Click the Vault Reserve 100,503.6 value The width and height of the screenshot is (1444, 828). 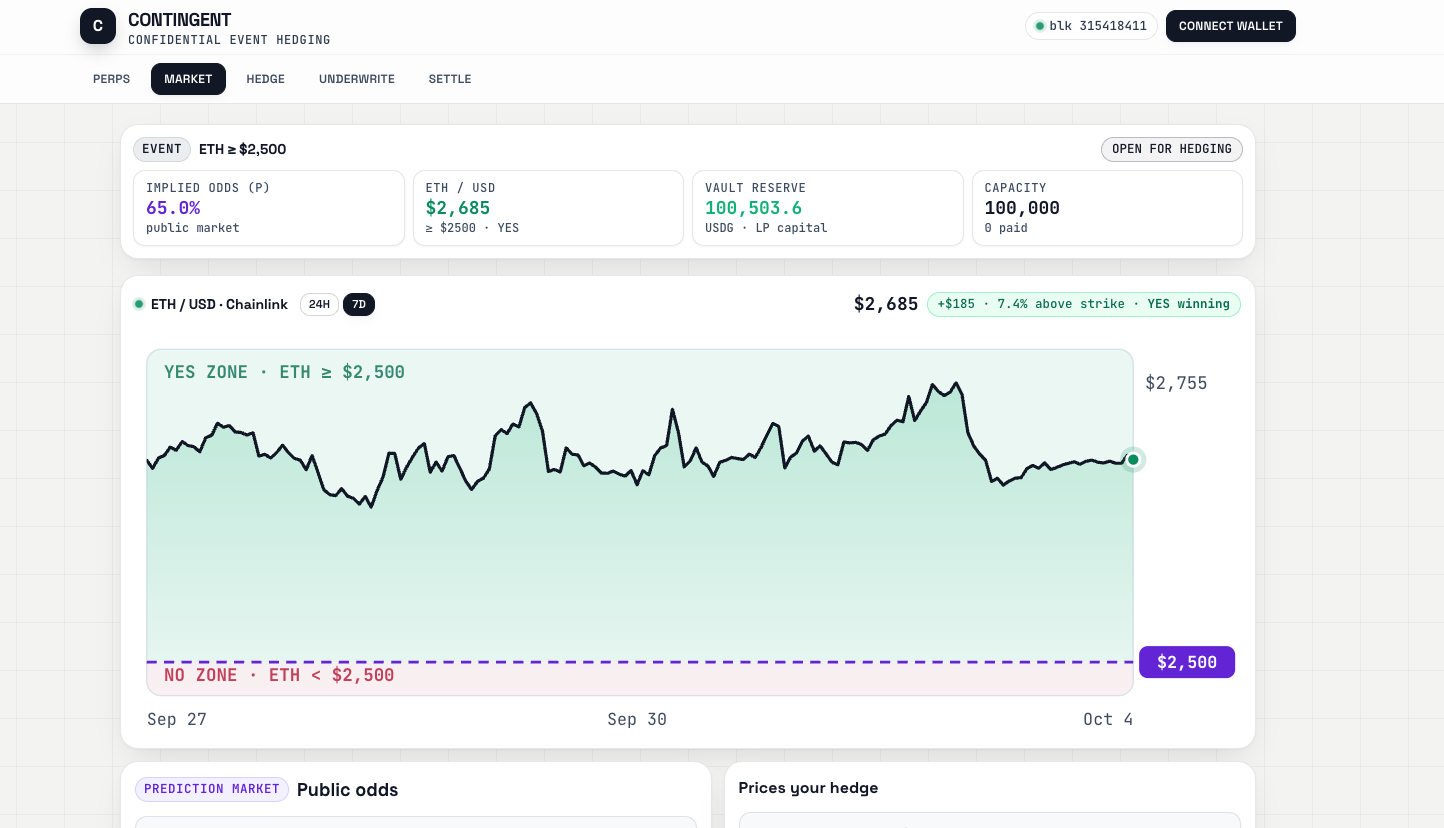753,208
